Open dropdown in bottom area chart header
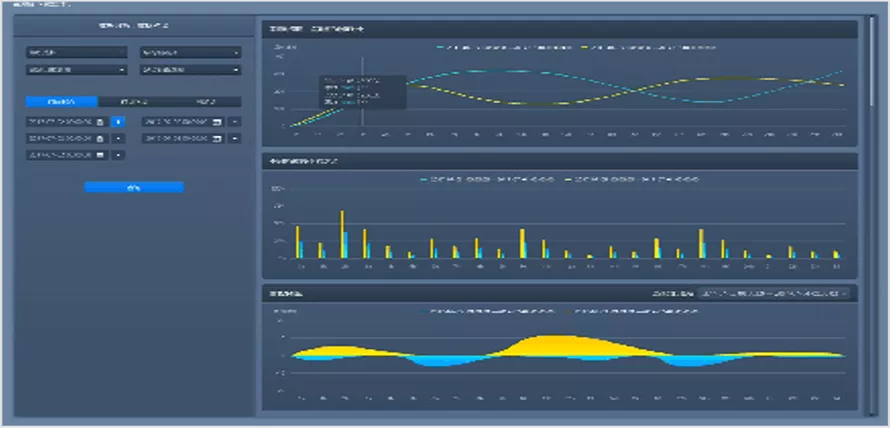This screenshot has width=890, height=428. click(x=774, y=293)
